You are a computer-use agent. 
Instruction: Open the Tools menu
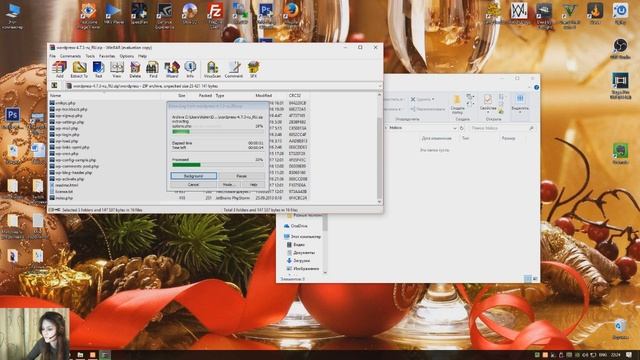[90, 56]
